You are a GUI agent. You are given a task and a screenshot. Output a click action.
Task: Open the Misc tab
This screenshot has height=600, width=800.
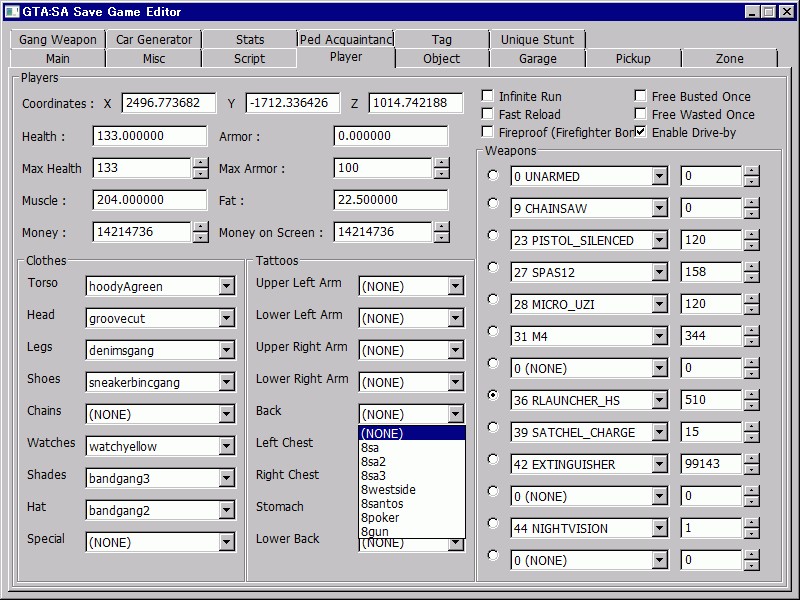point(154,58)
